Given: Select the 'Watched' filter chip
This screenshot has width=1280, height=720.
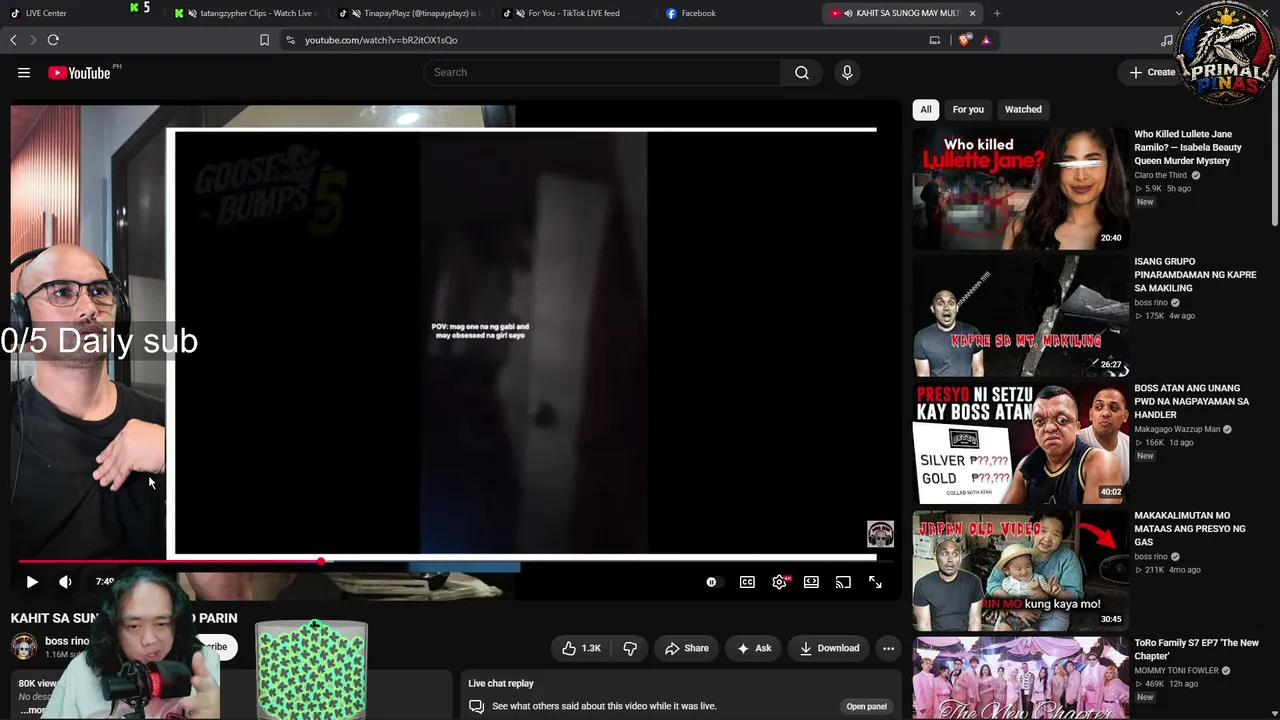Looking at the screenshot, I should click(1023, 109).
